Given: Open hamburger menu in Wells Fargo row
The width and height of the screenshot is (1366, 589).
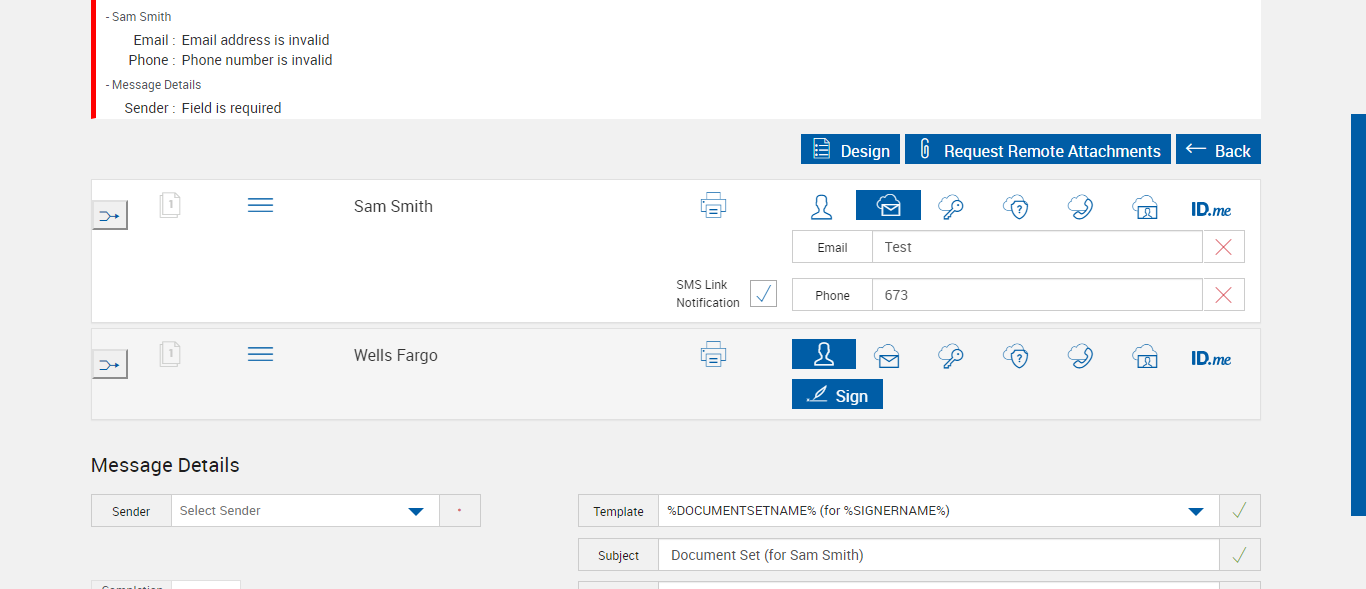Looking at the screenshot, I should (260, 354).
